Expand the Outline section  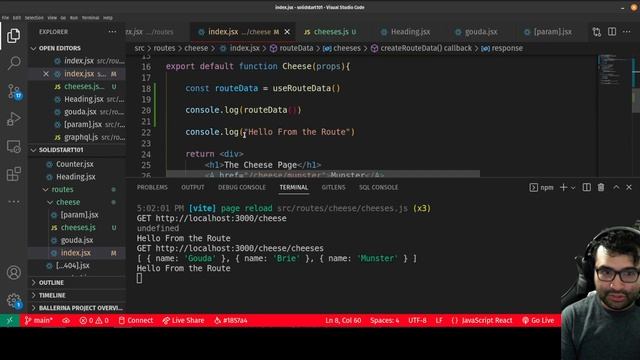(x=76, y=282)
